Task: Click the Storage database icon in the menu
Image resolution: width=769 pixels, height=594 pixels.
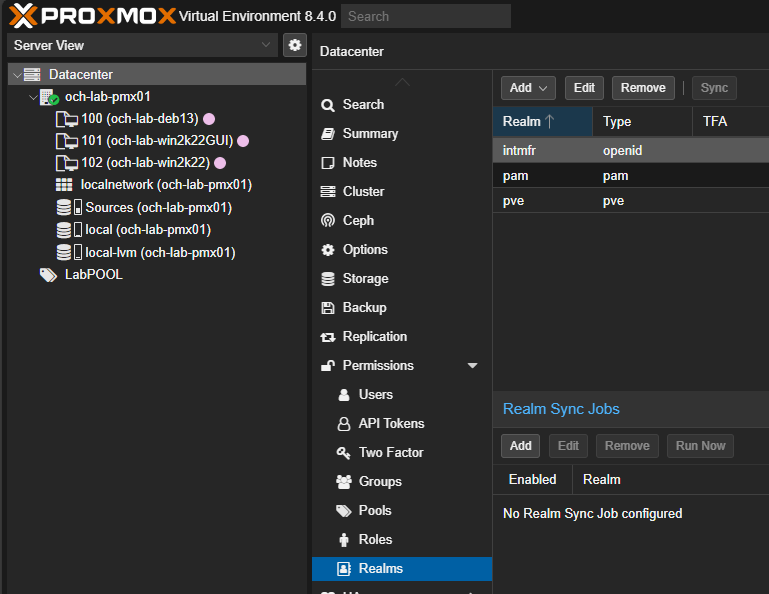Action: 328,279
